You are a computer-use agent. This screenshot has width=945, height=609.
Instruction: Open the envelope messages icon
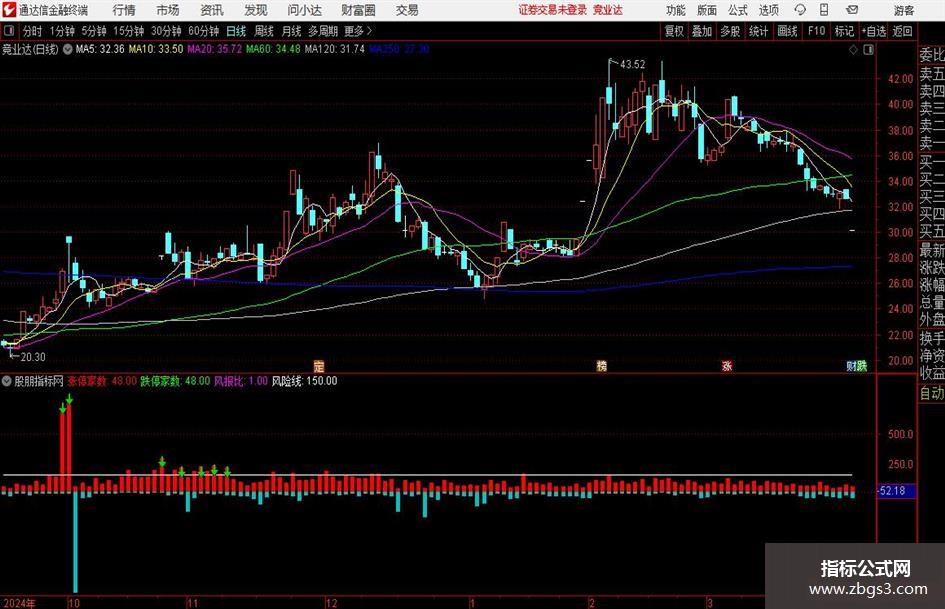click(852, 10)
